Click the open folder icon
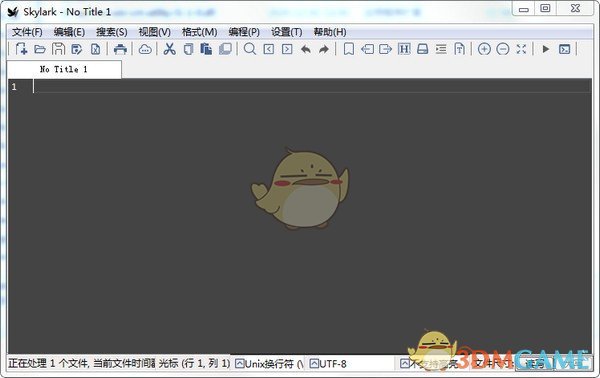 click(x=40, y=49)
